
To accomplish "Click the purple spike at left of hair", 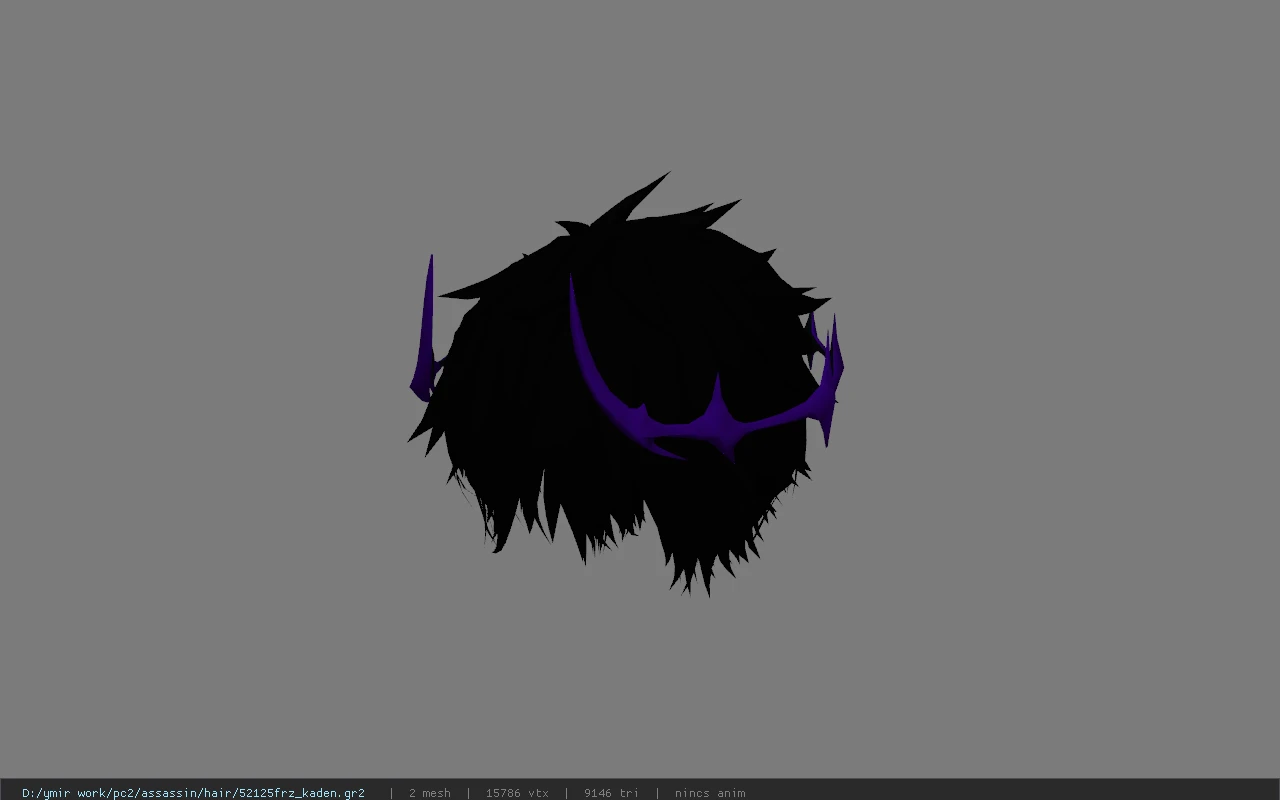I will (x=426, y=330).
